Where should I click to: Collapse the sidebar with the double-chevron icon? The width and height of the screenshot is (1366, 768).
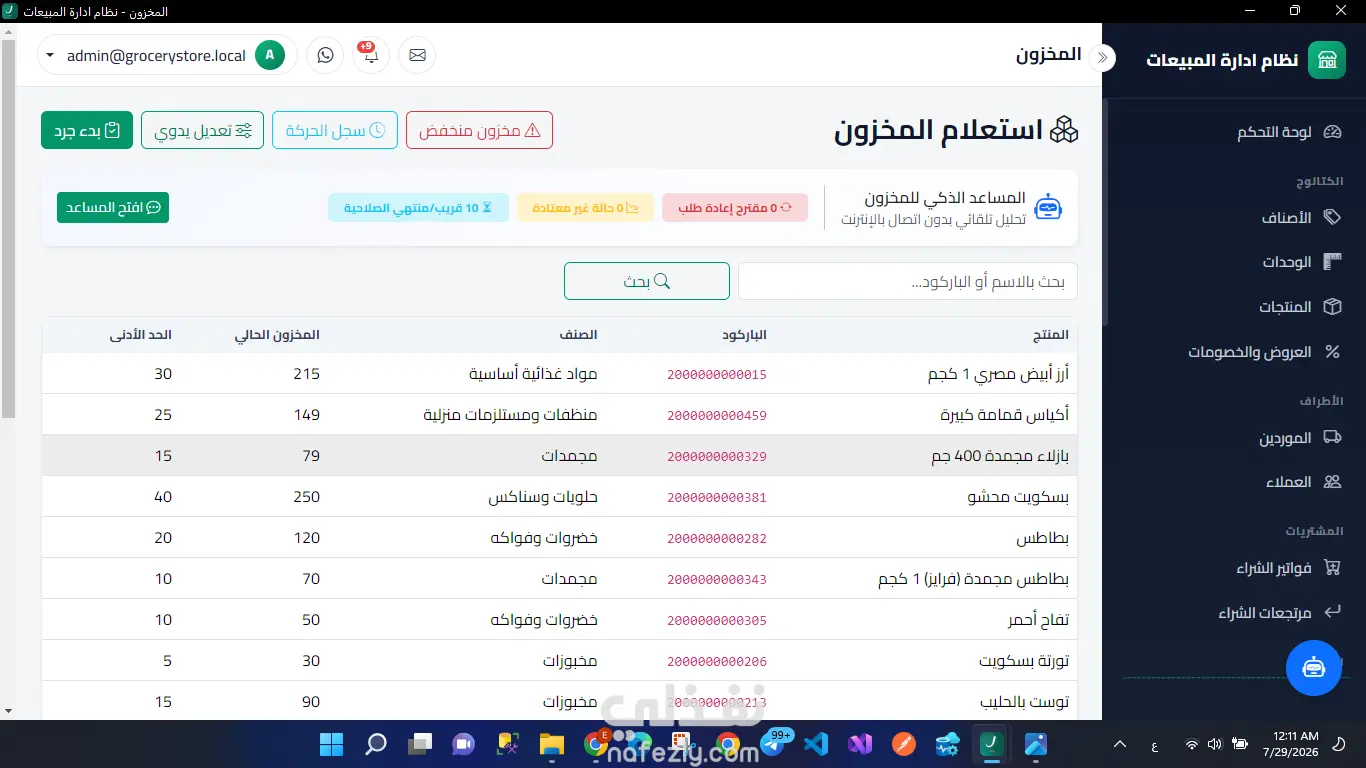coord(1103,58)
